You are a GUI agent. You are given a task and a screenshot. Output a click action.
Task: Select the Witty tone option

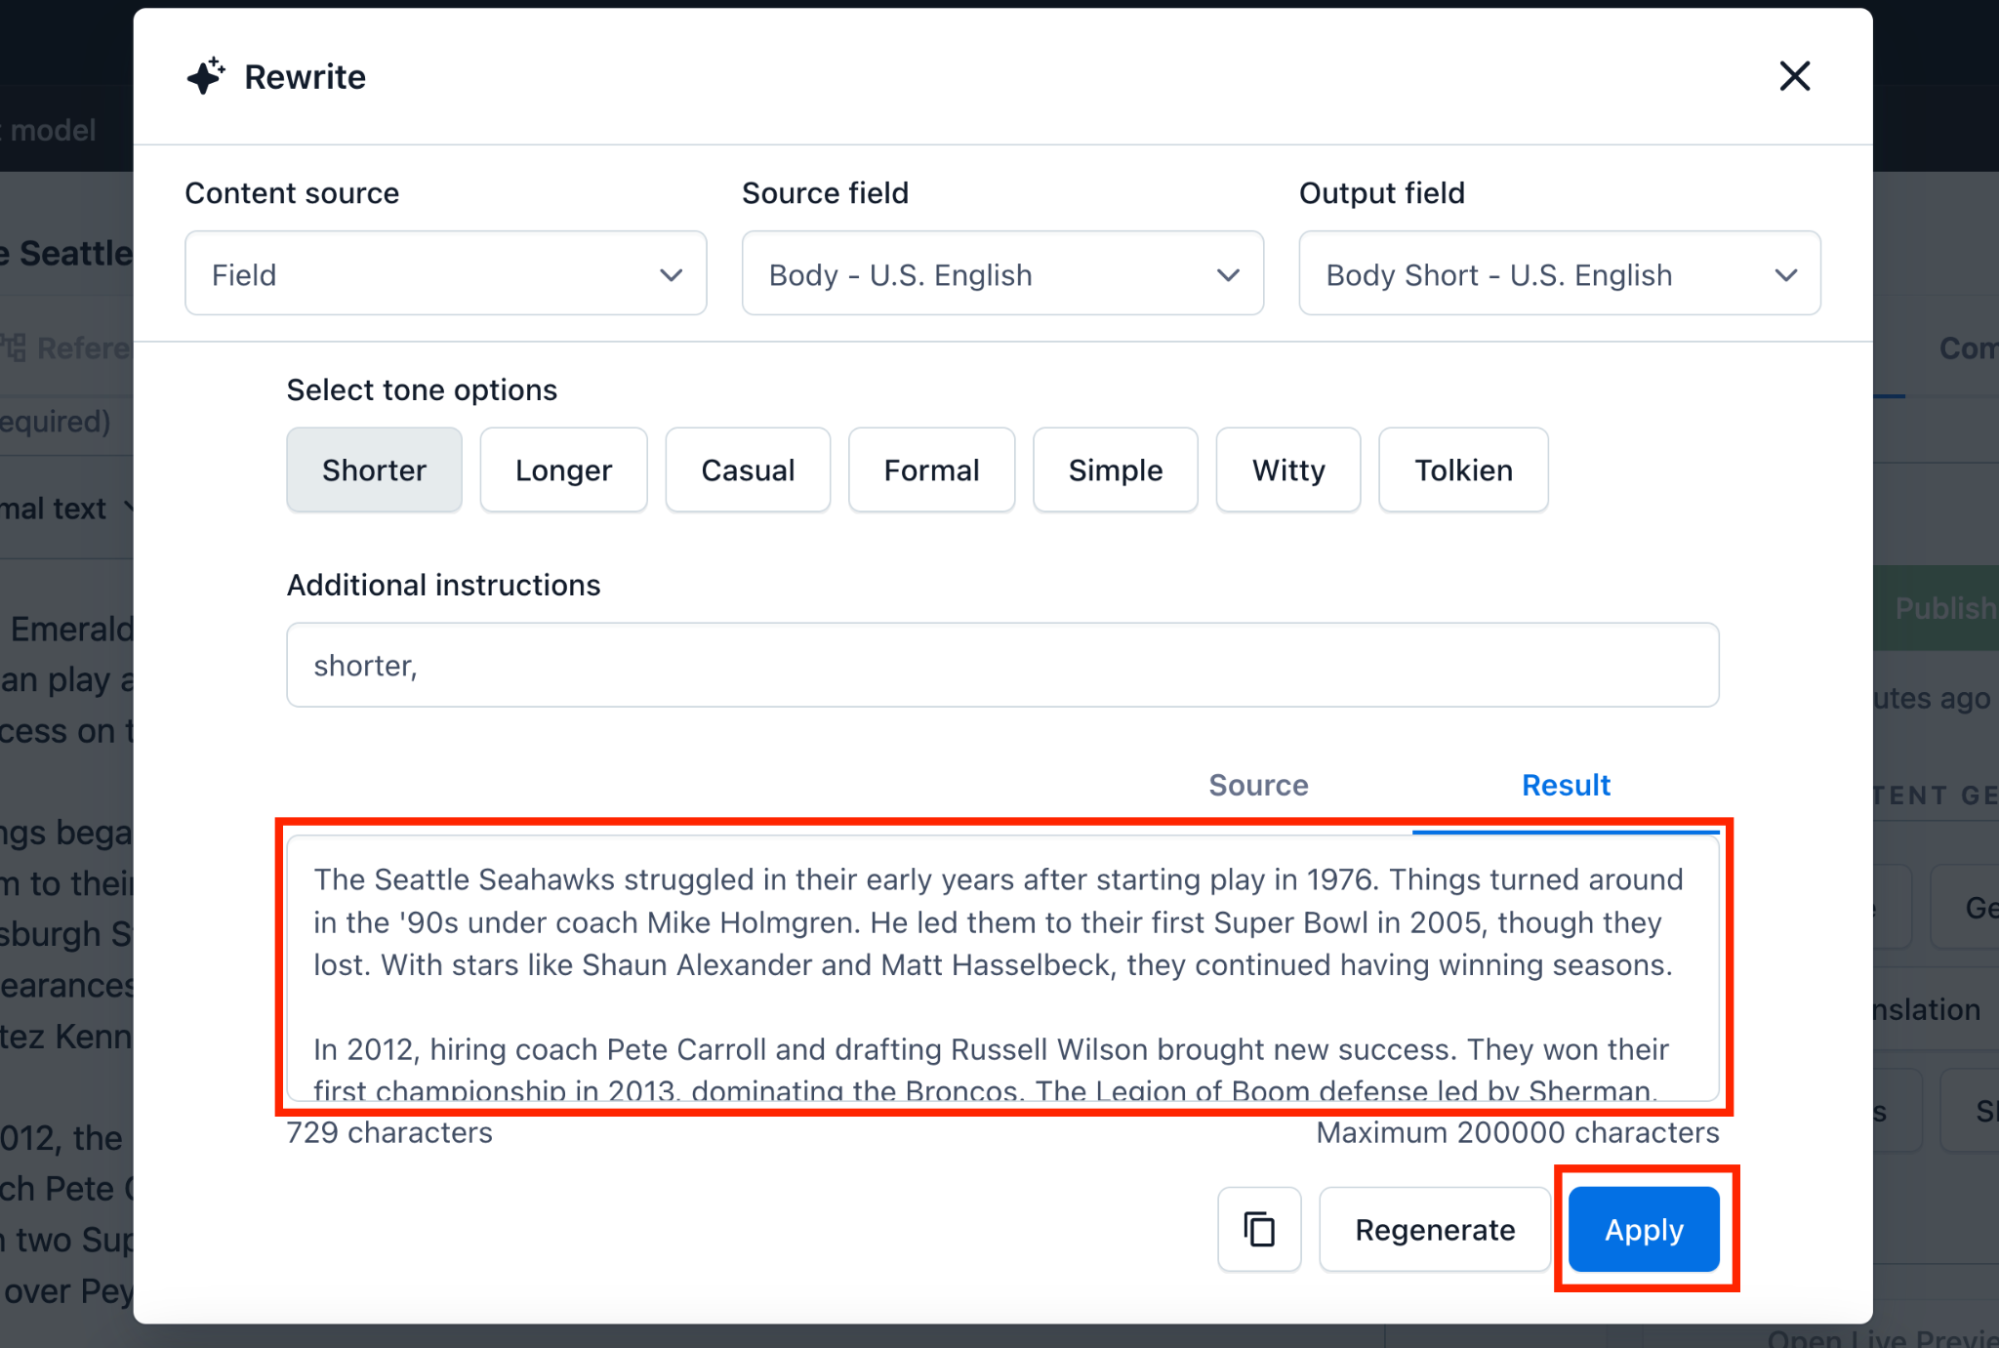[1288, 470]
